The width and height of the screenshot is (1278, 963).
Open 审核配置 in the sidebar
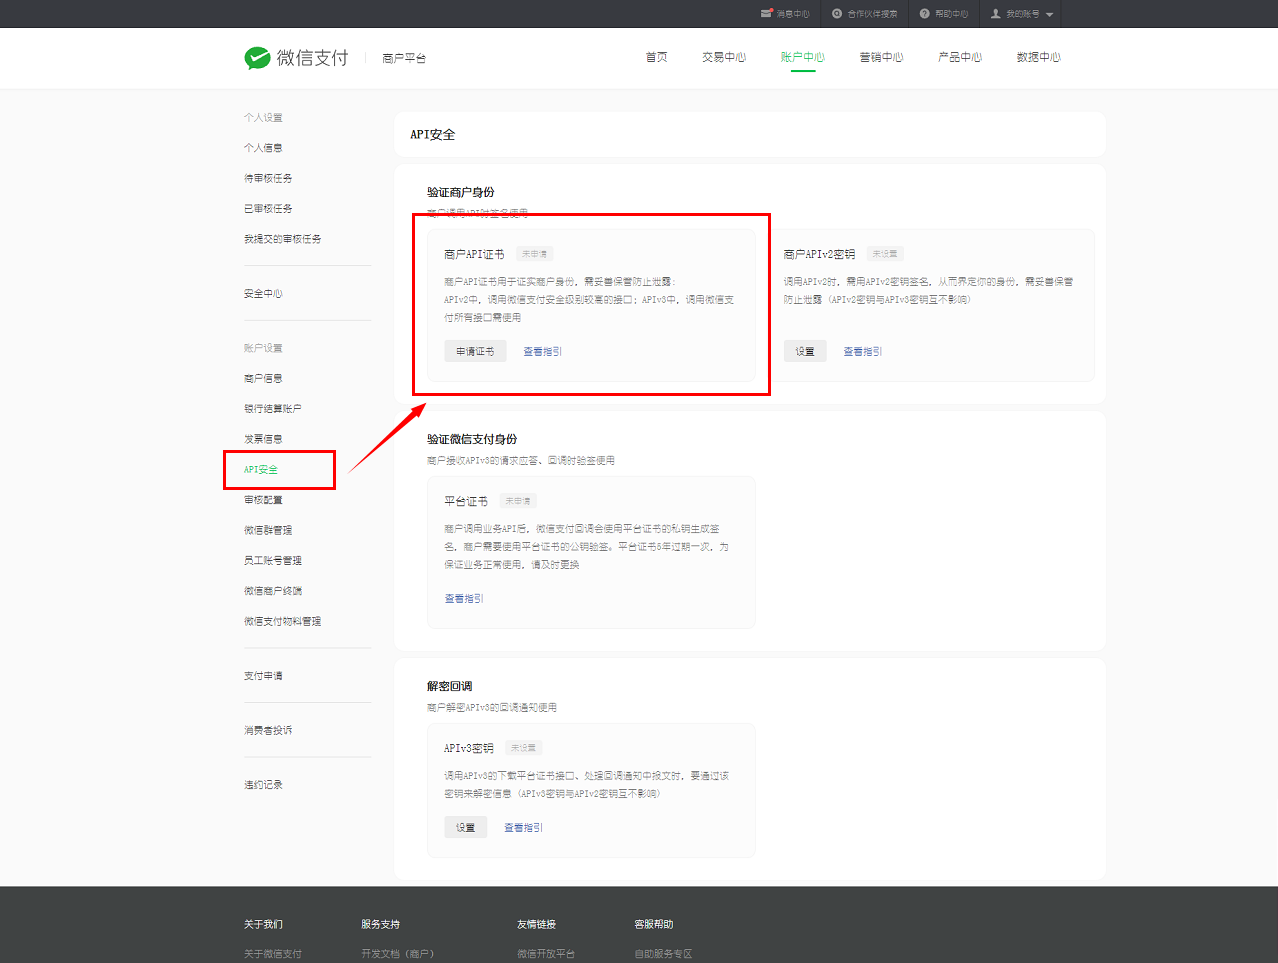[263, 500]
